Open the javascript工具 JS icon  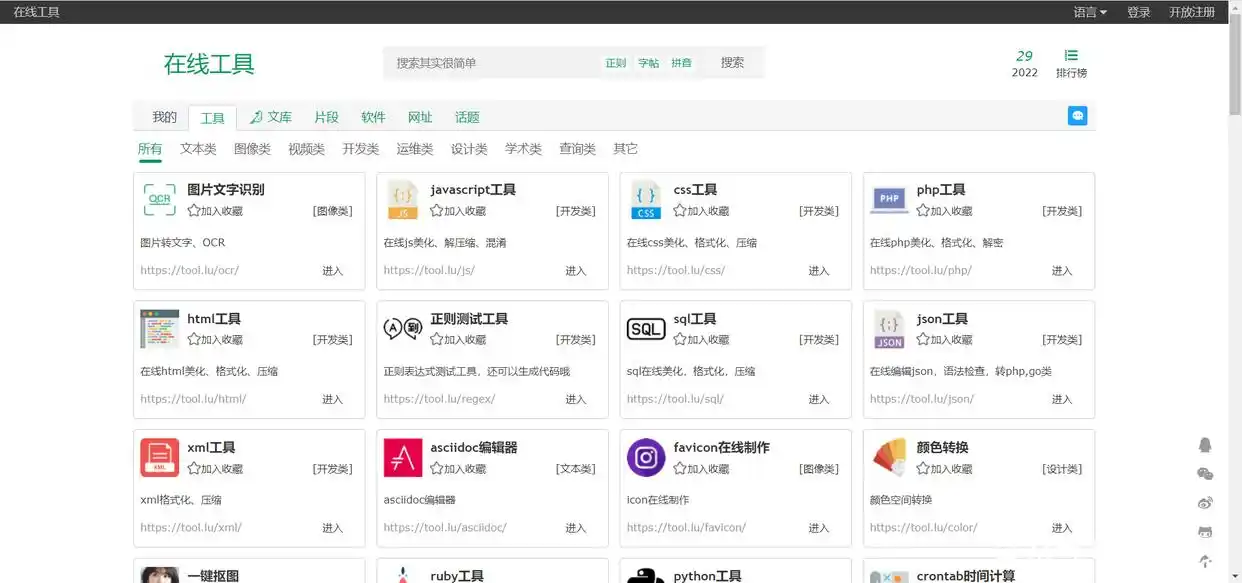[x=402, y=199]
